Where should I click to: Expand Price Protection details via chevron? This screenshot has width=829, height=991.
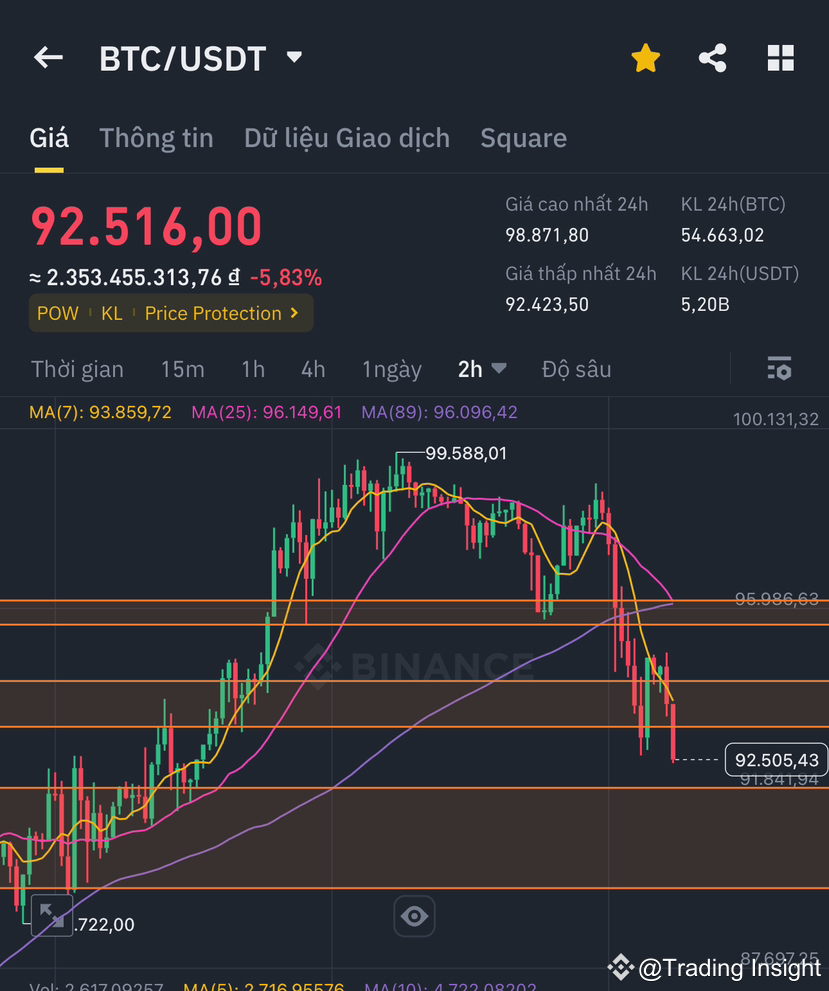tap(294, 313)
